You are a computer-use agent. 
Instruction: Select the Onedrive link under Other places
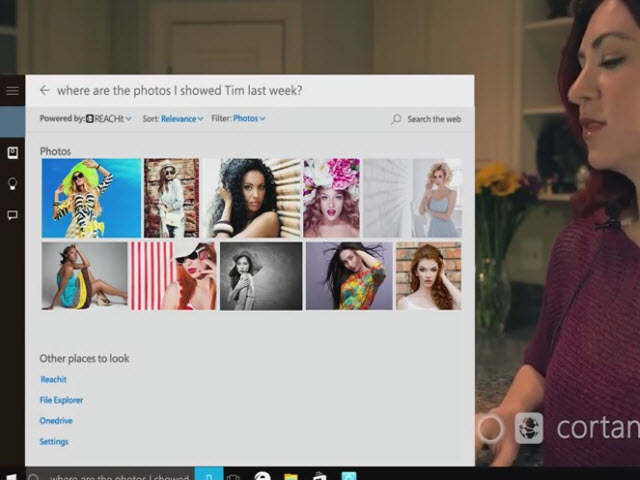coord(56,421)
